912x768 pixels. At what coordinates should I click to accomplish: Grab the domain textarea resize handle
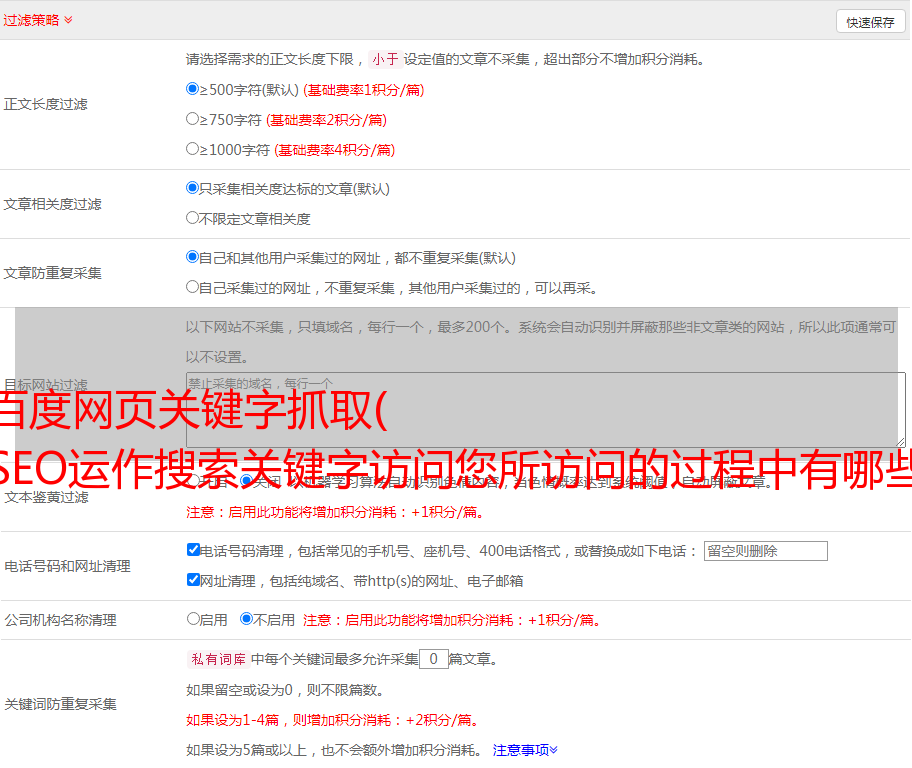[x=900, y=441]
